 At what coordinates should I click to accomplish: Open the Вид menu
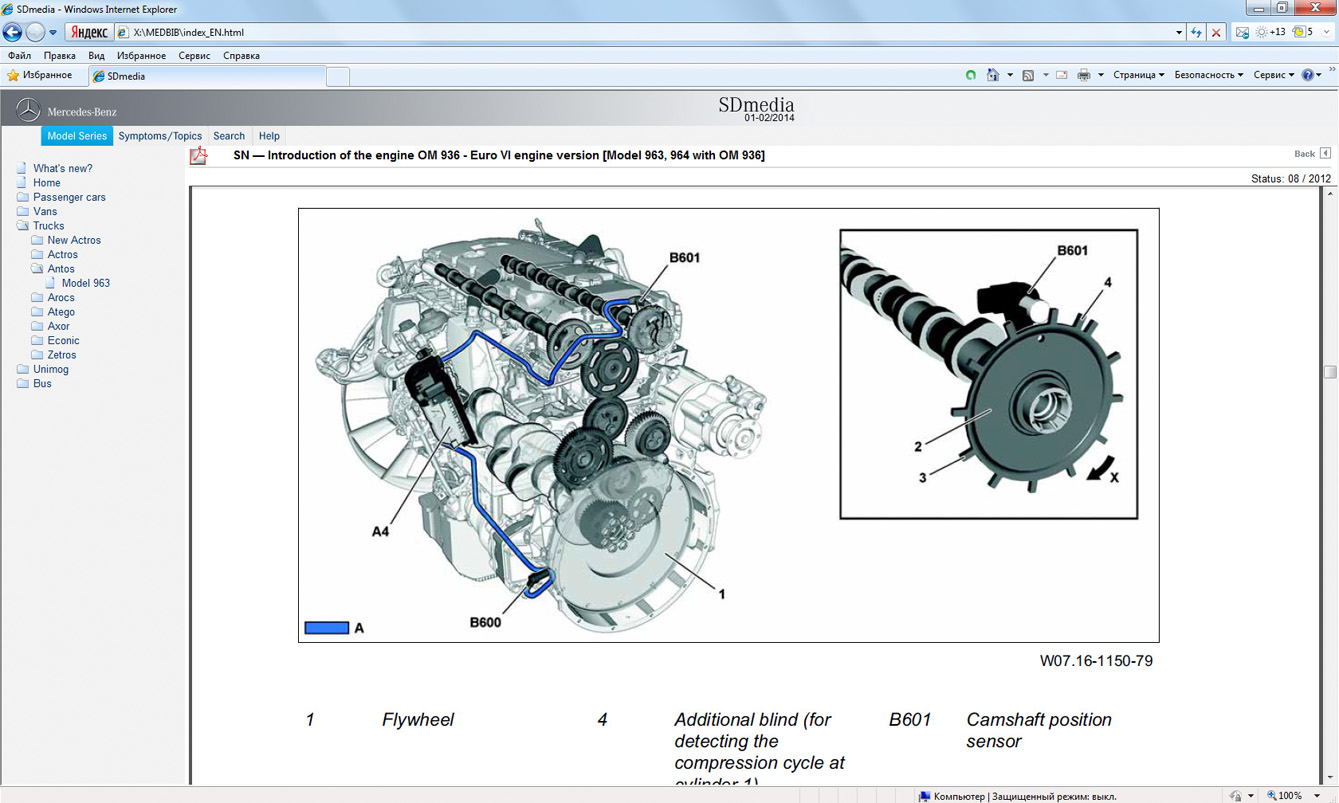coord(96,56)
